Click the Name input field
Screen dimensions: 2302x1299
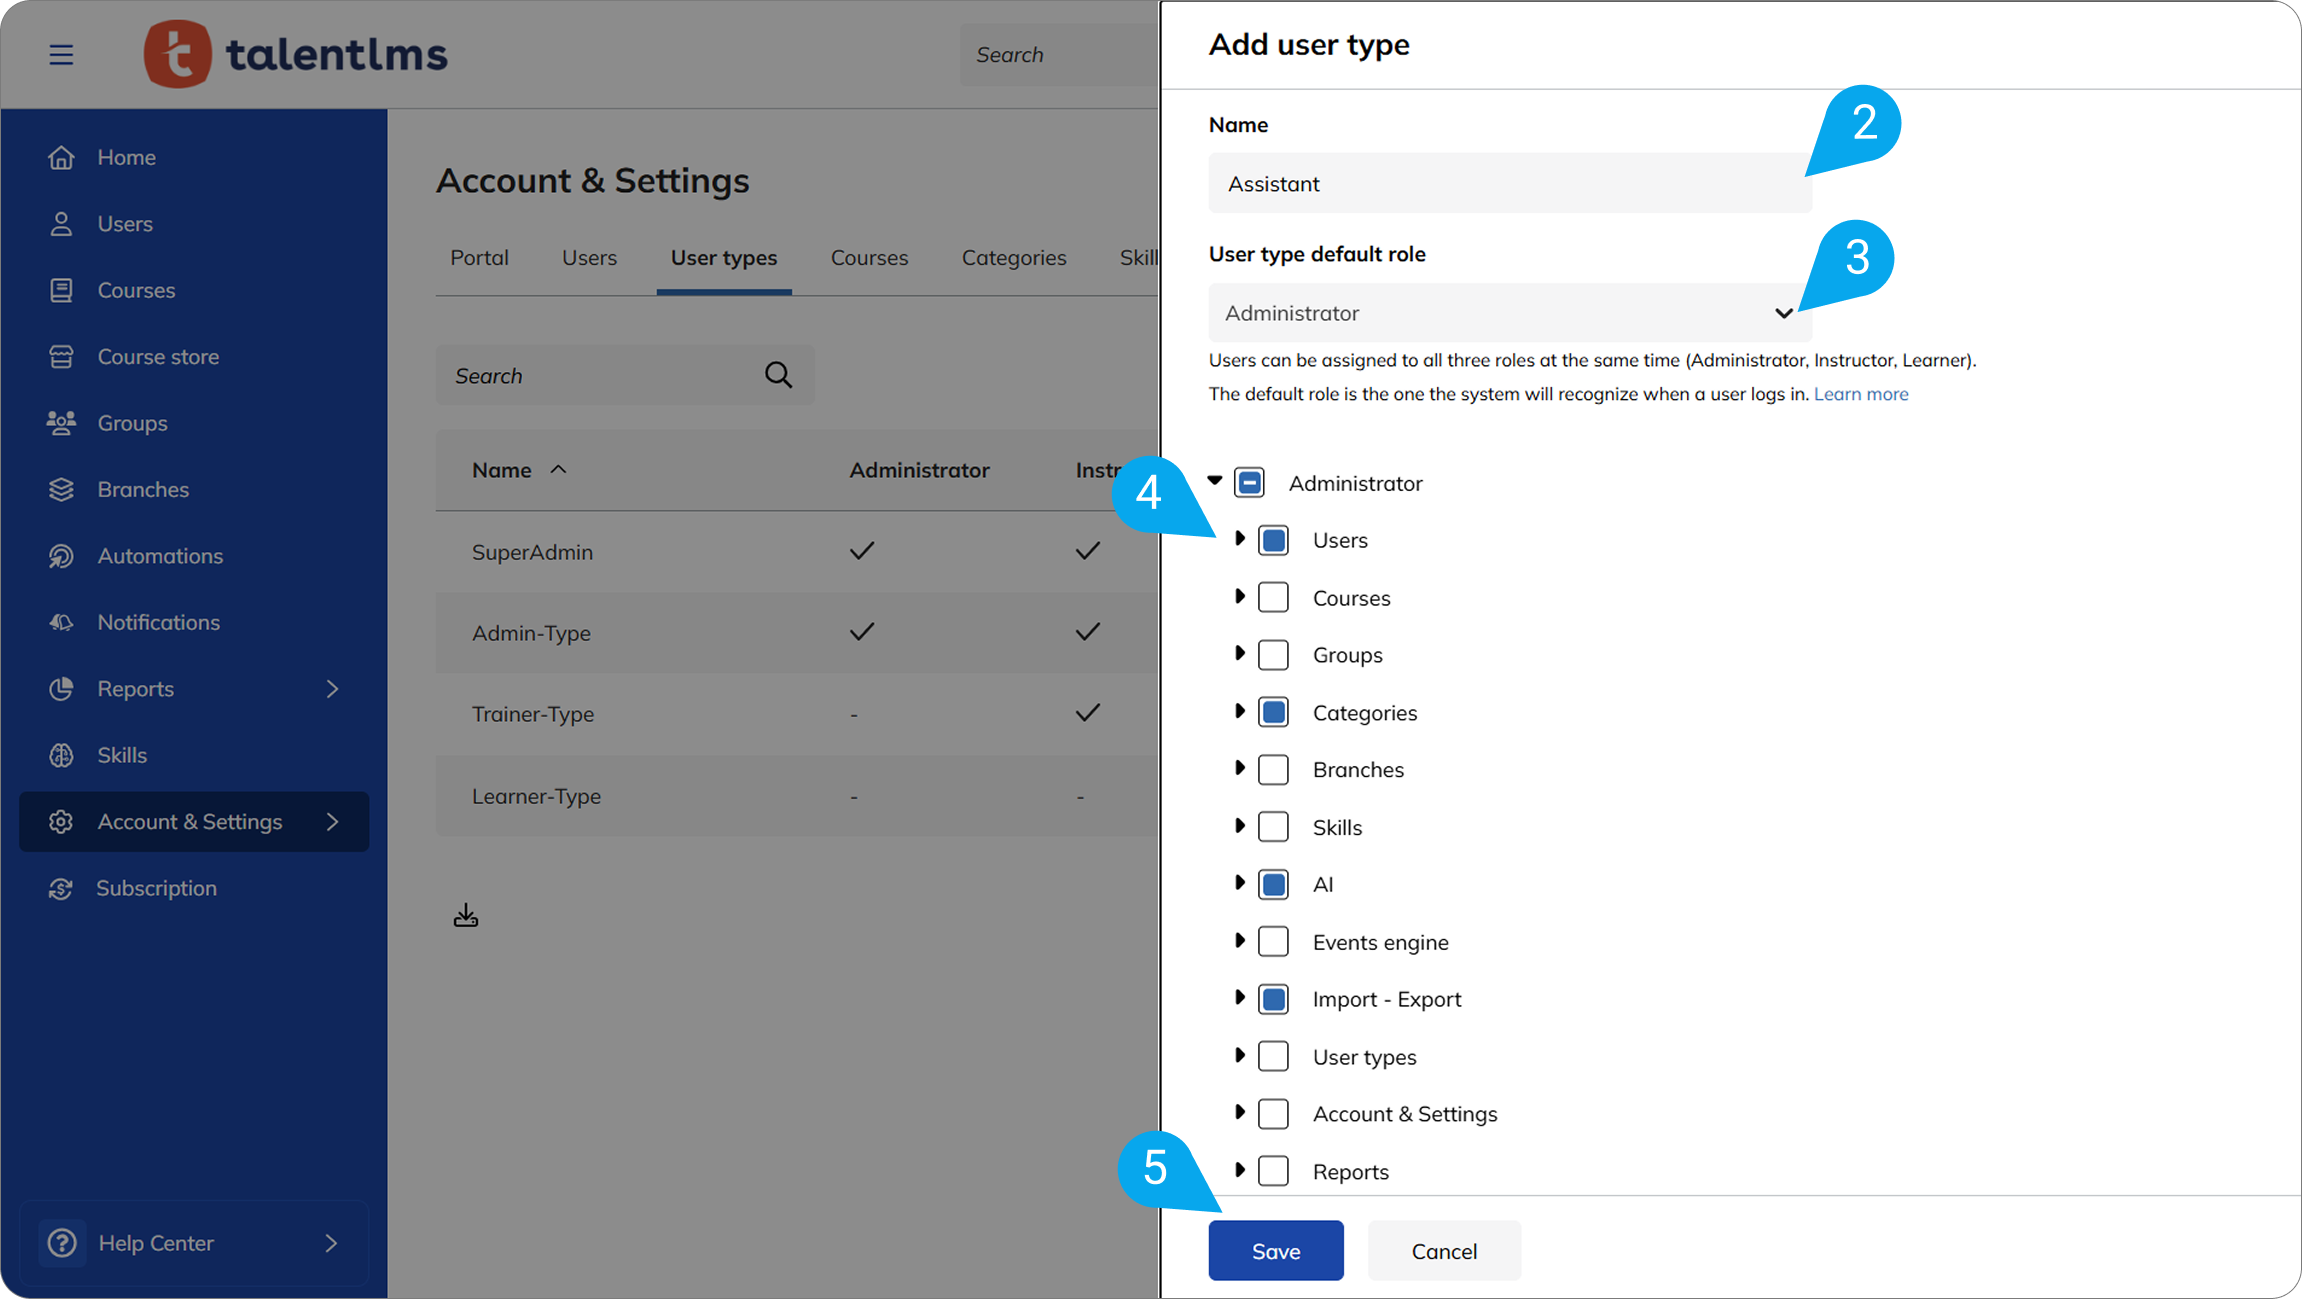point(1509,184)
